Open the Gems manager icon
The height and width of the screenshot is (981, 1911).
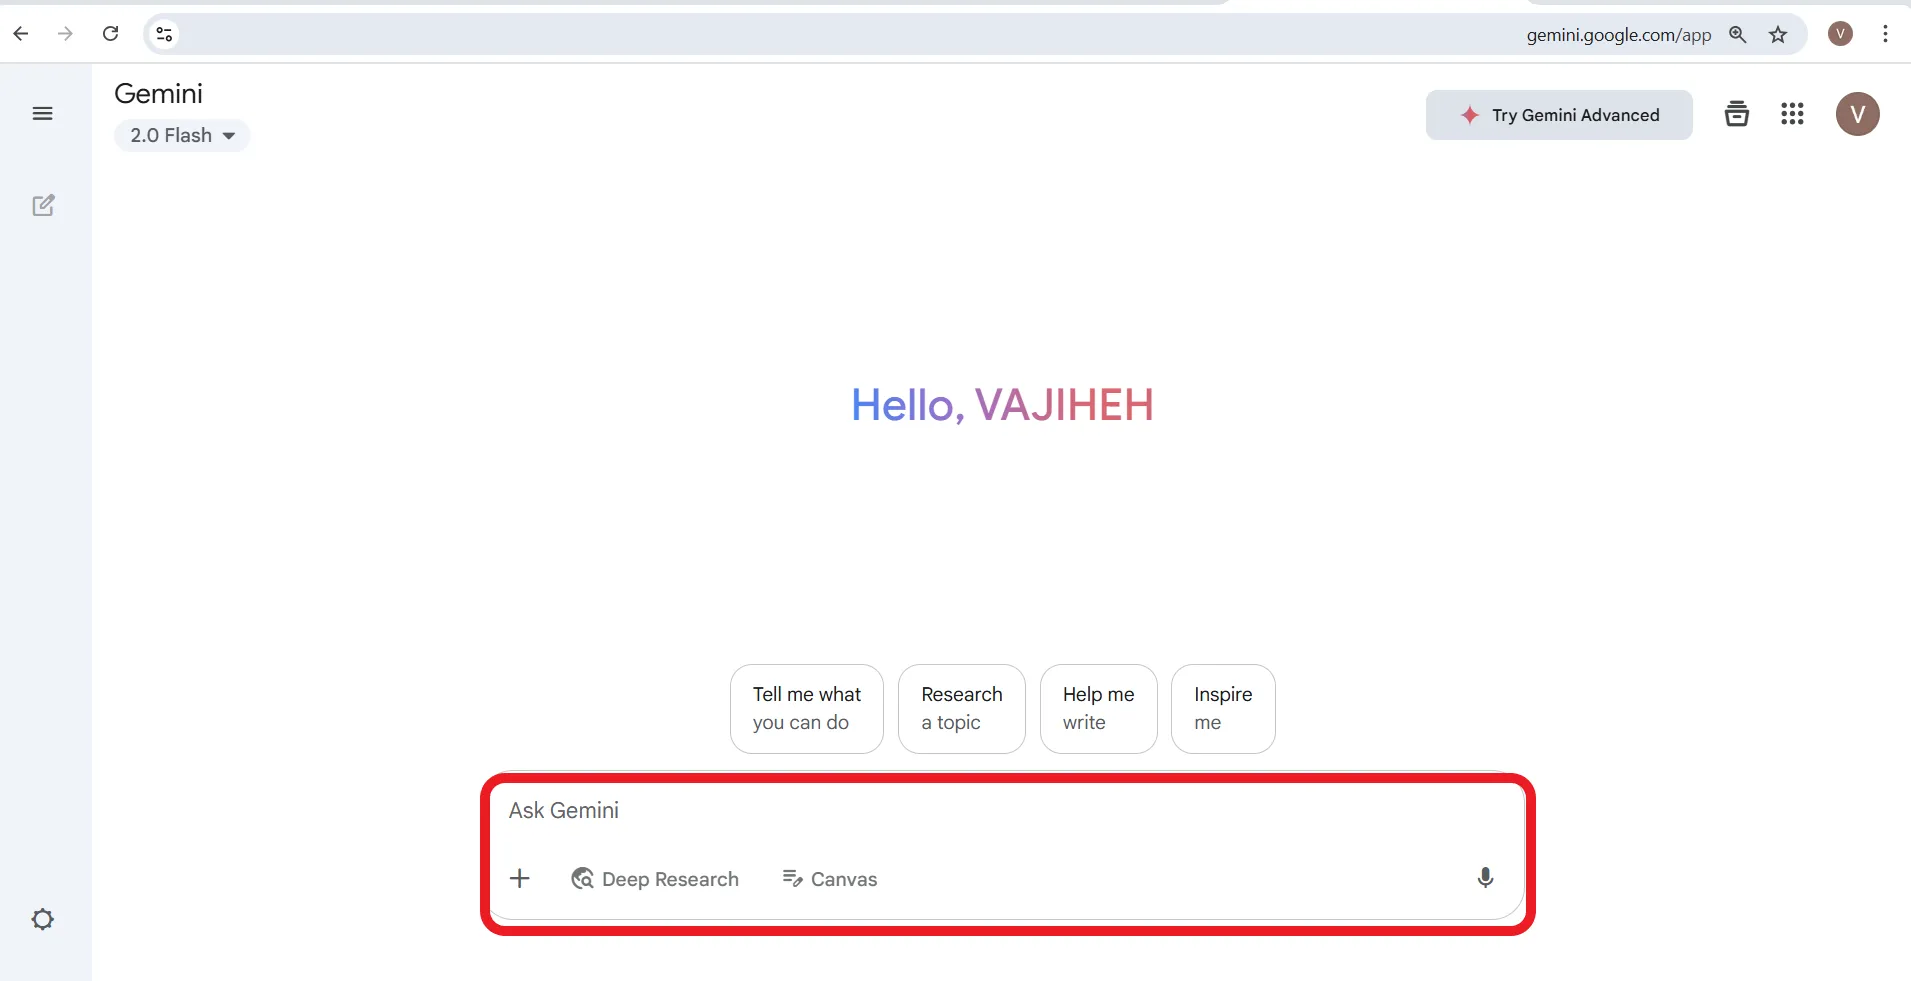[x=1737, y=114]
